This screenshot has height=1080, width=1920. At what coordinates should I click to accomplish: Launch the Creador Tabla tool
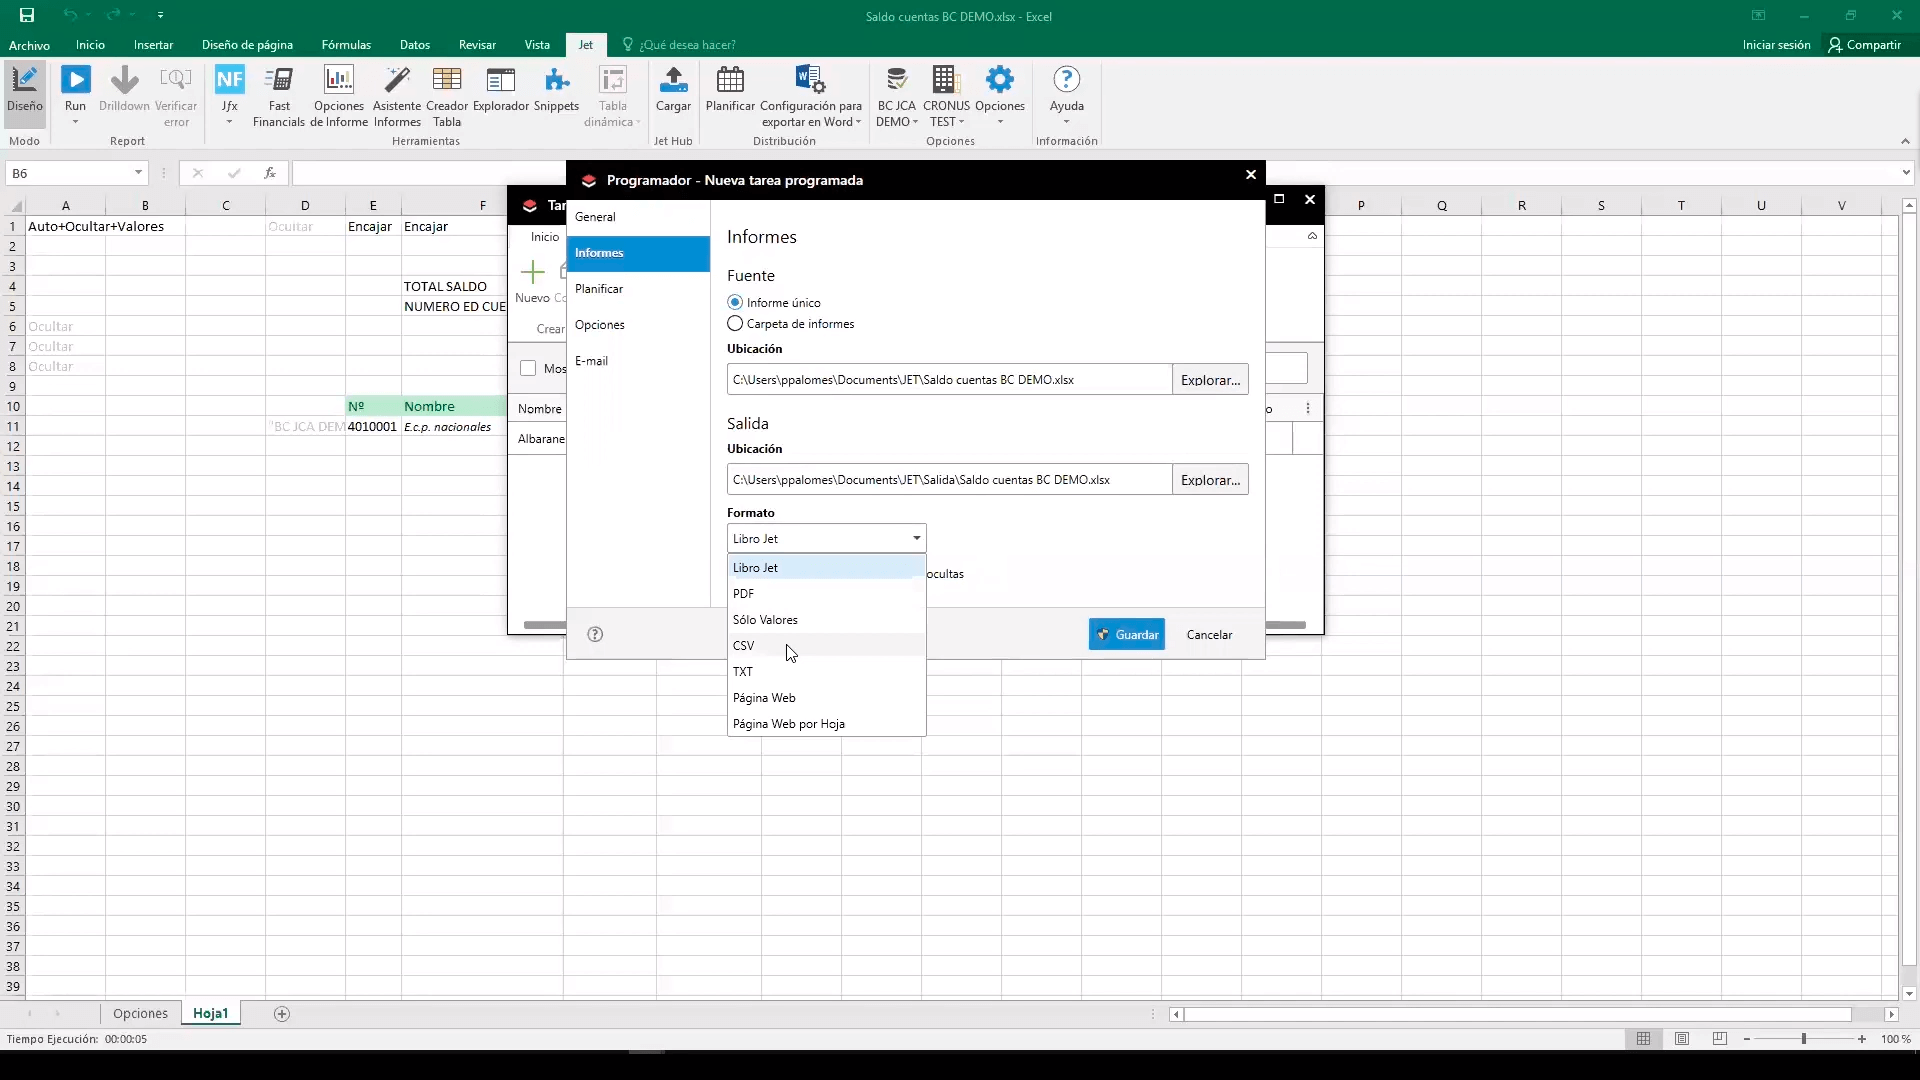[x=446, y=96]
